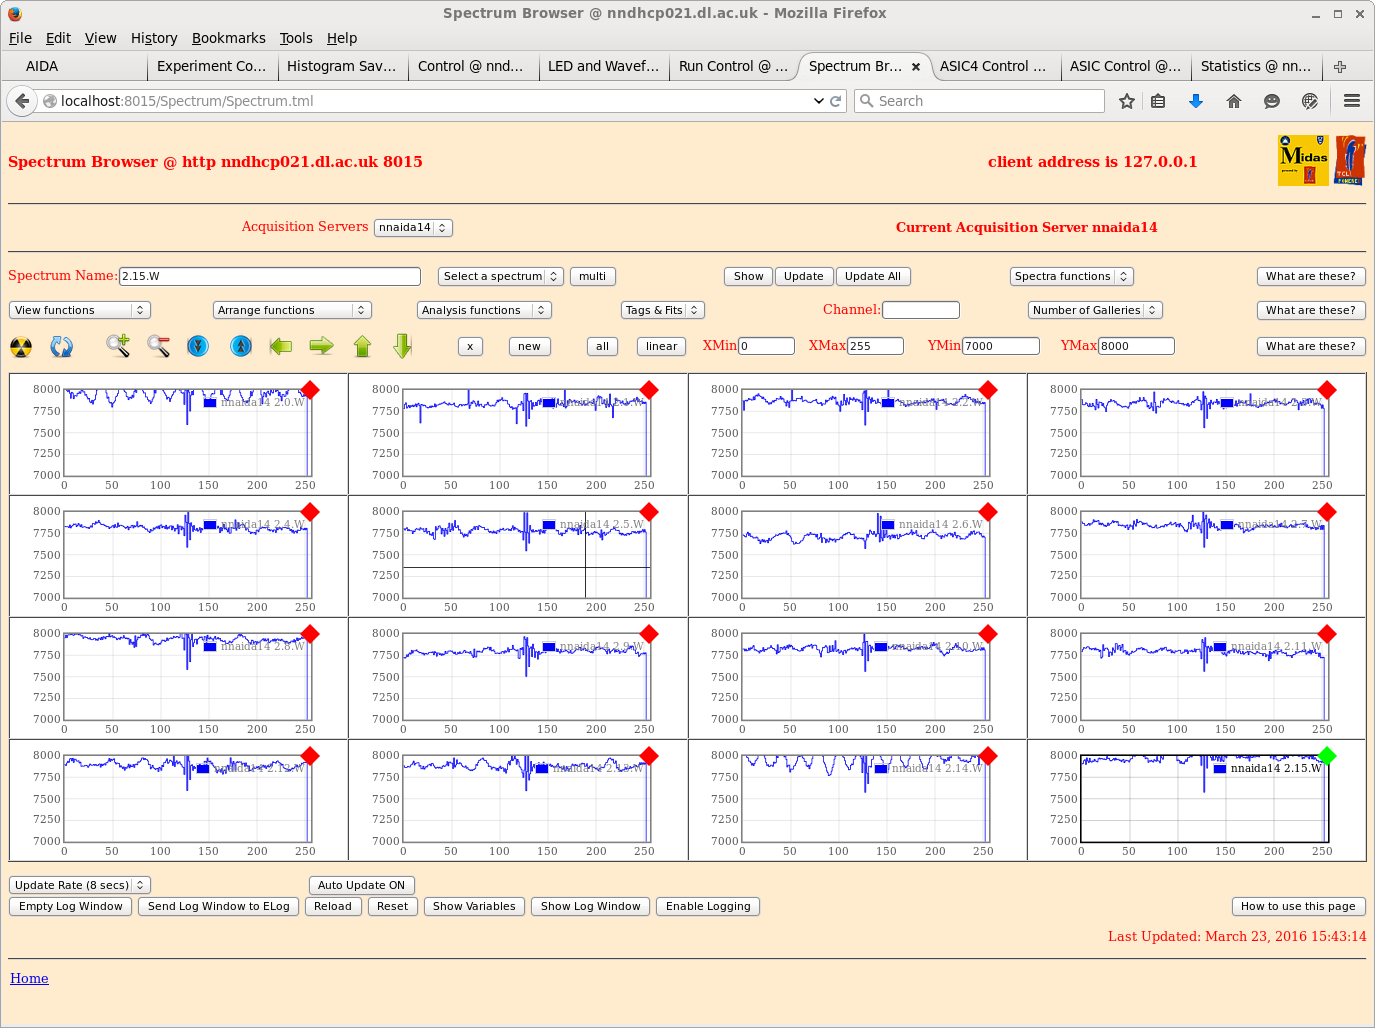Close the Spectrum Browser tab

[916, 67]
